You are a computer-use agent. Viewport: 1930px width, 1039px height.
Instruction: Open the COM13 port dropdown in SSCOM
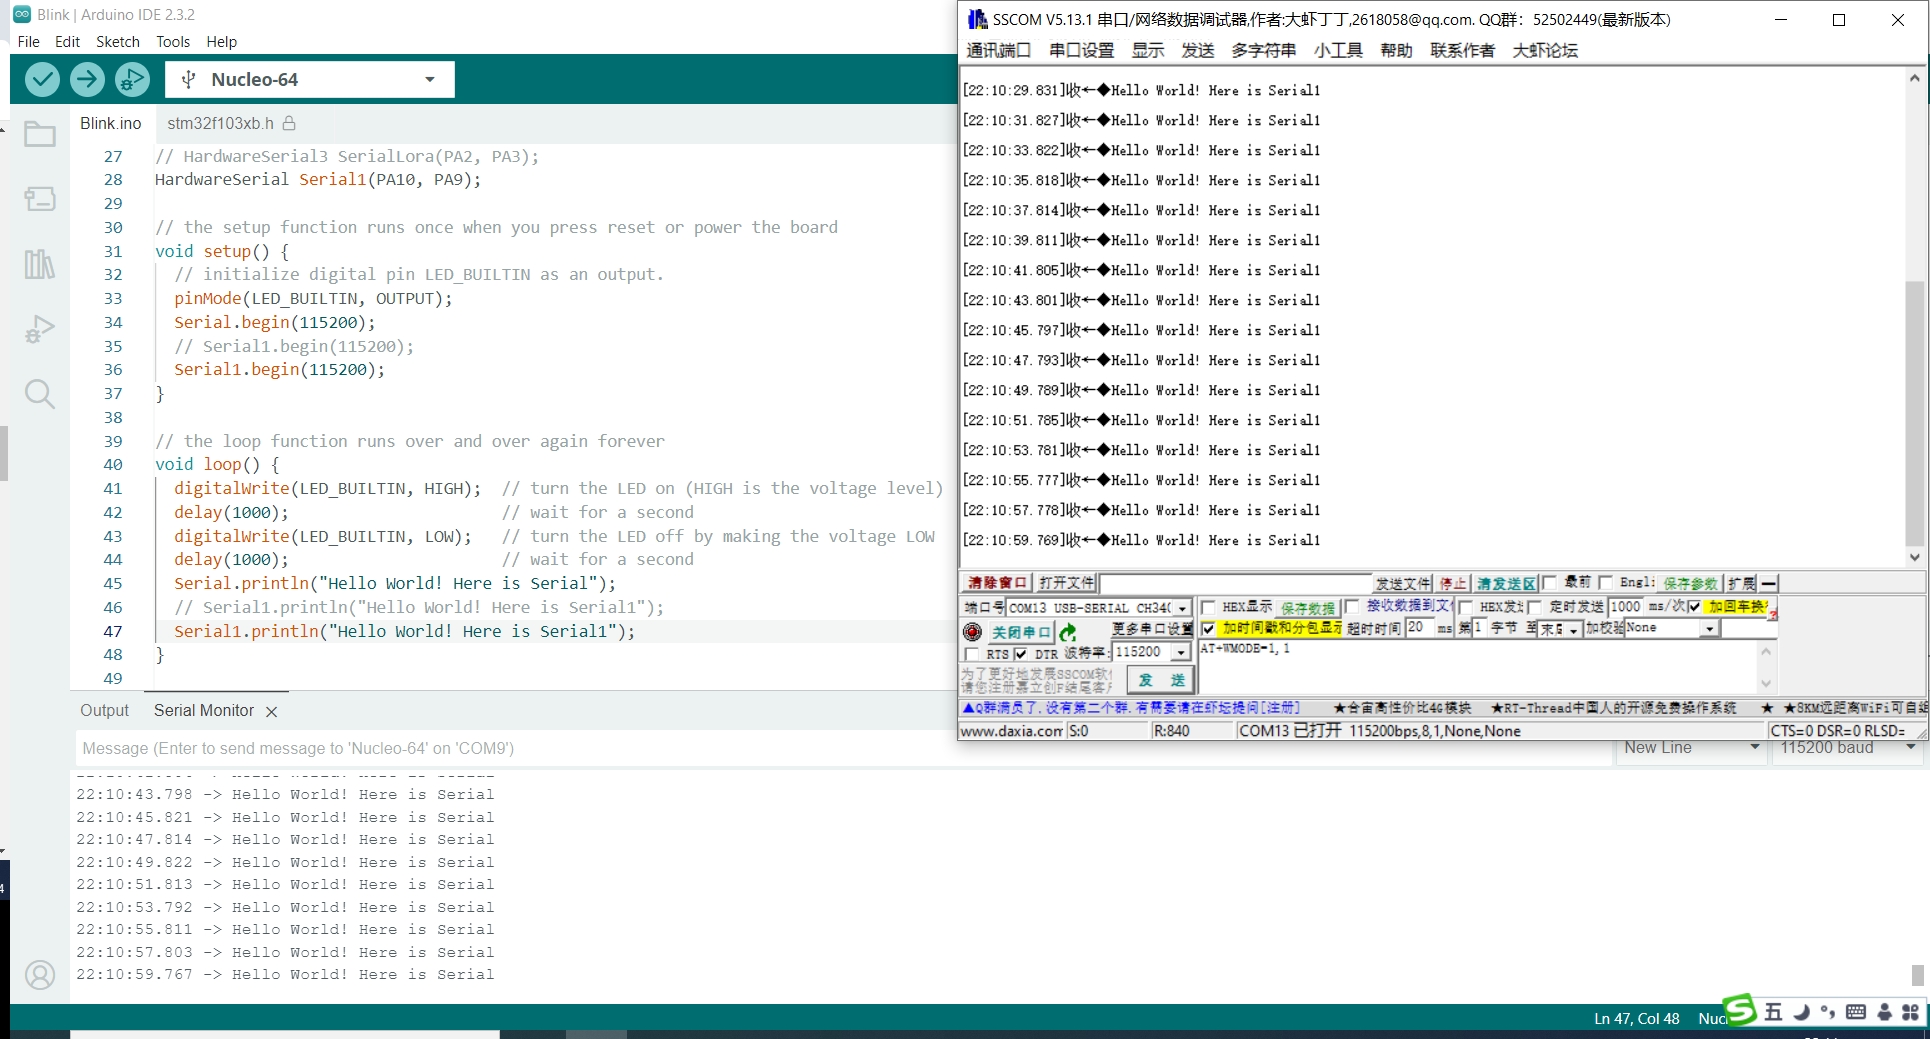tap(1182, 608)
